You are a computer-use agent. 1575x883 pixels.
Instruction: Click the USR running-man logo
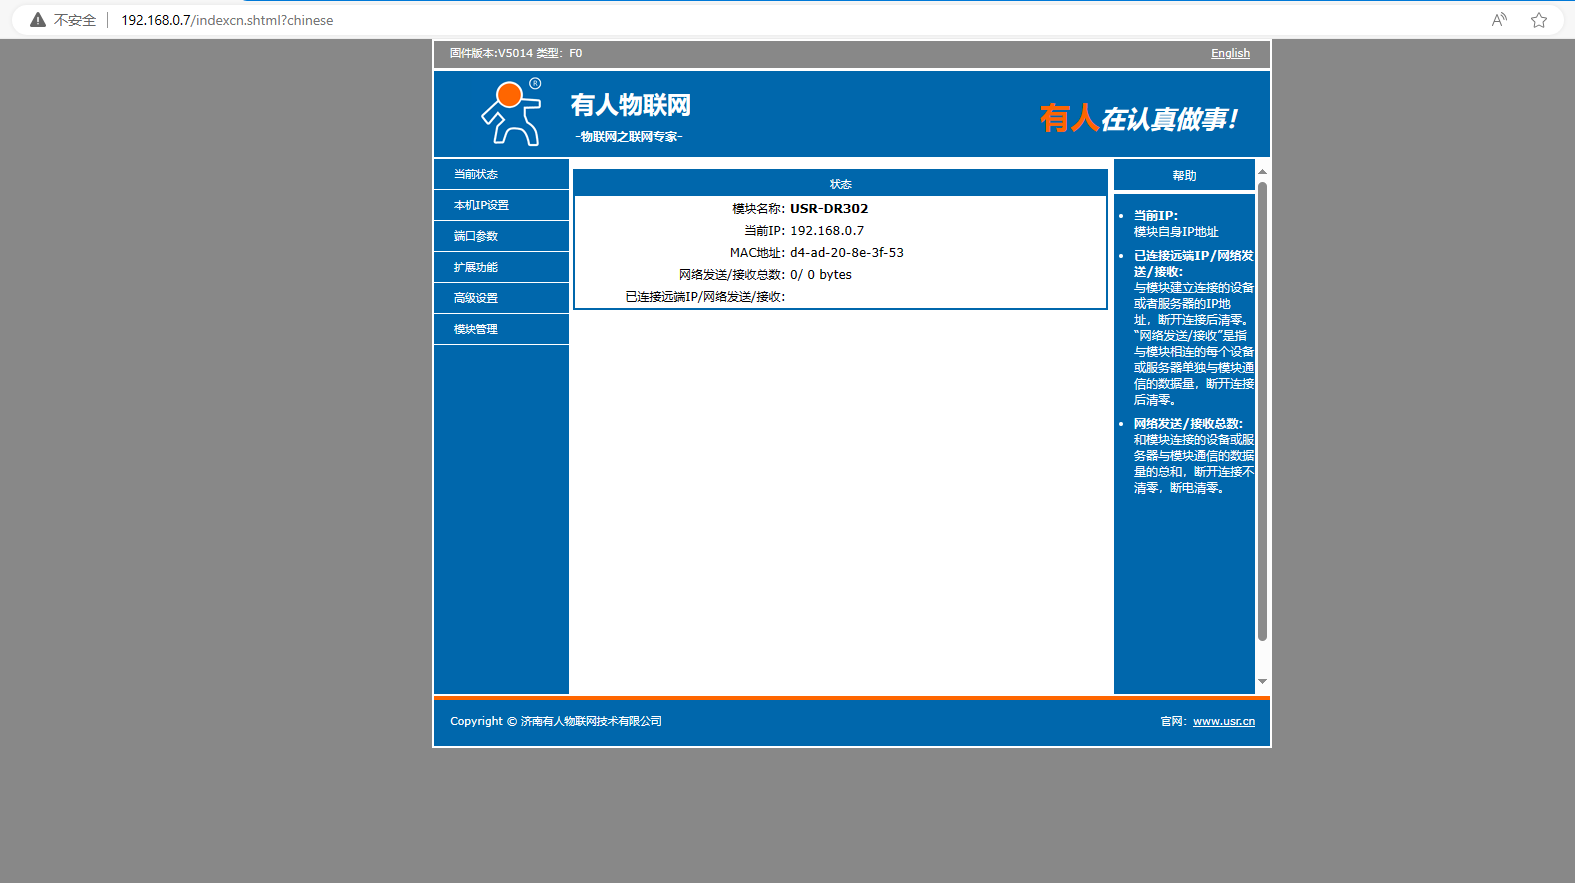(512, 112)
